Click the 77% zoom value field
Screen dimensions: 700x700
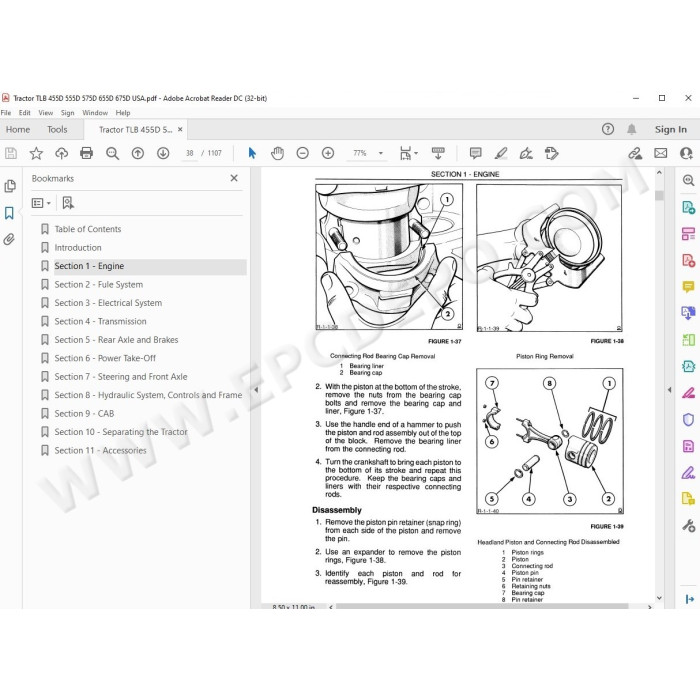[x=360, y=154]
